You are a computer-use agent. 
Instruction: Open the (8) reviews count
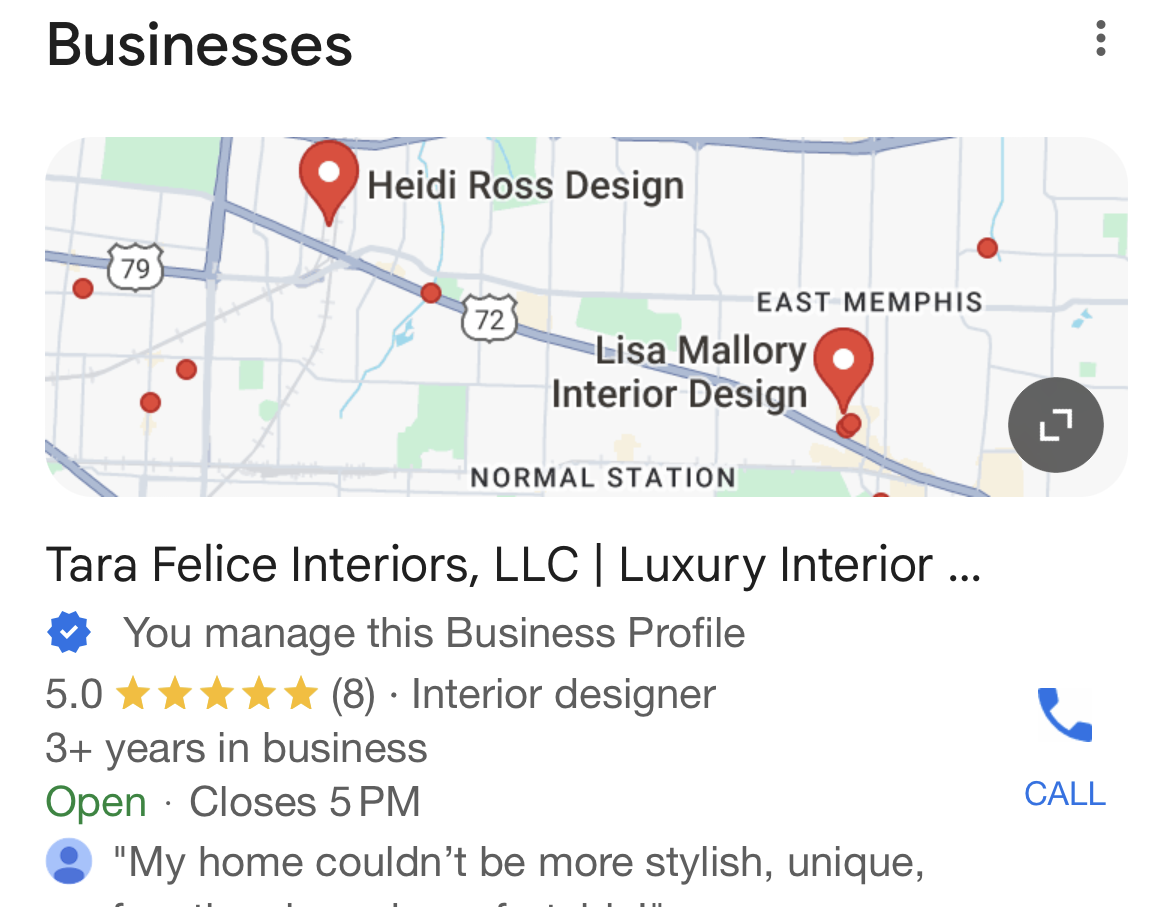pyautogui.click(x=353, y=694)
